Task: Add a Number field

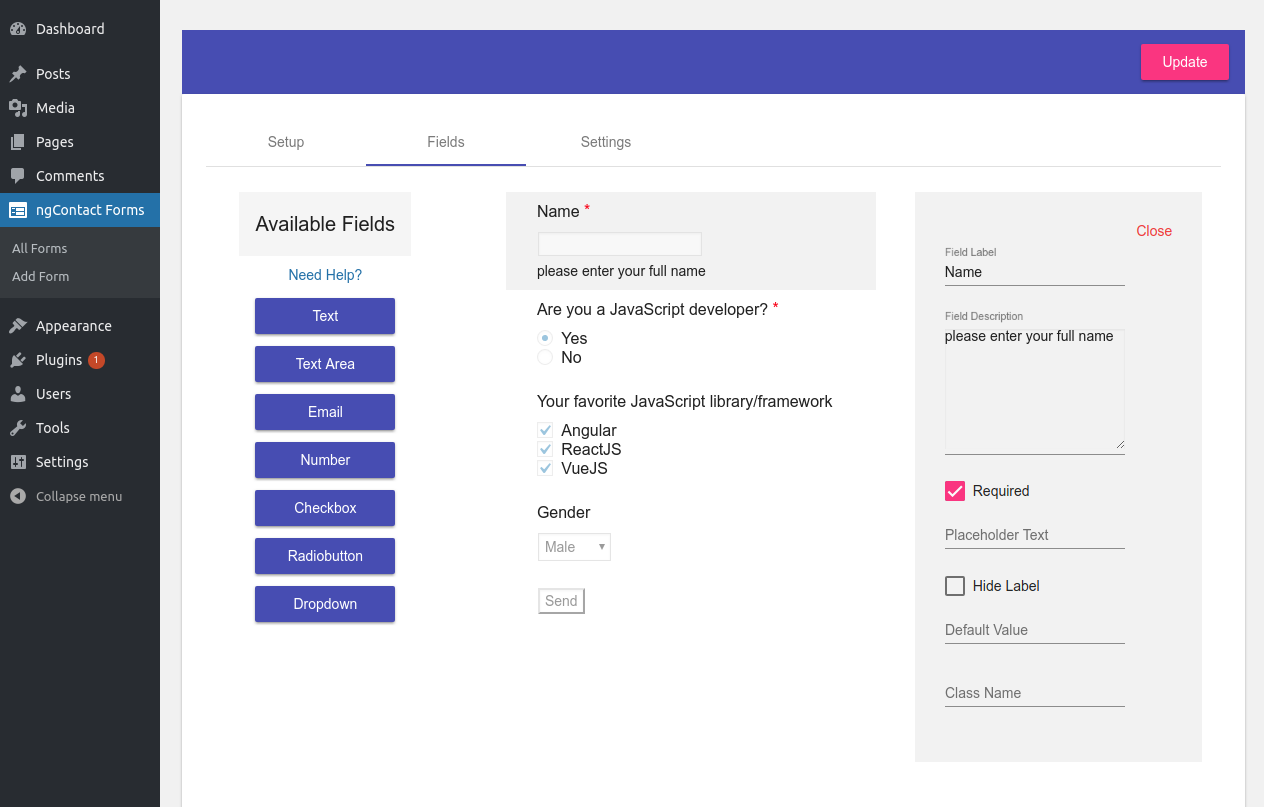Action: click(325, 460)
